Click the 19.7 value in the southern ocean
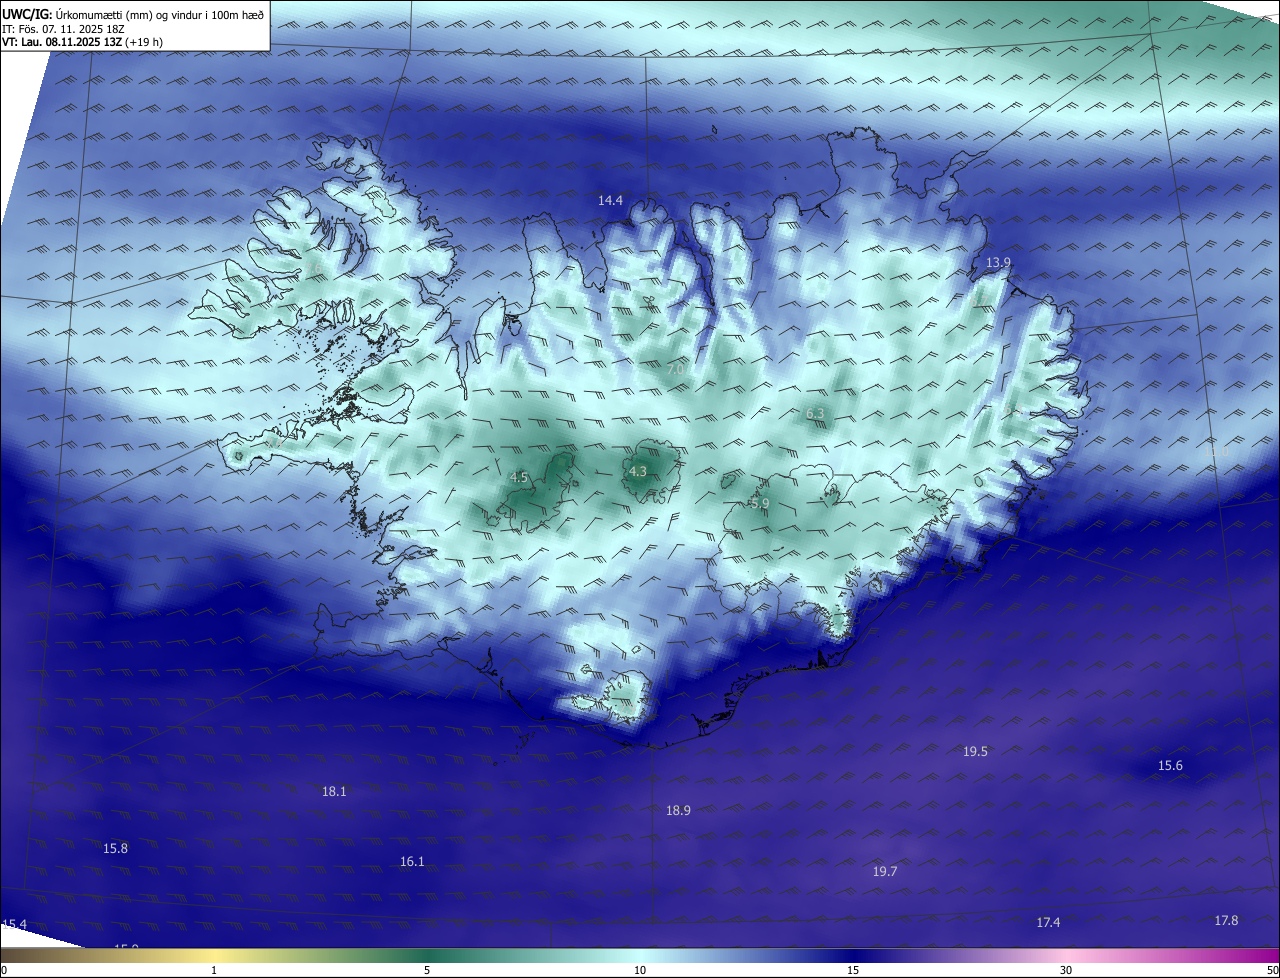 (x=885, y=872)
